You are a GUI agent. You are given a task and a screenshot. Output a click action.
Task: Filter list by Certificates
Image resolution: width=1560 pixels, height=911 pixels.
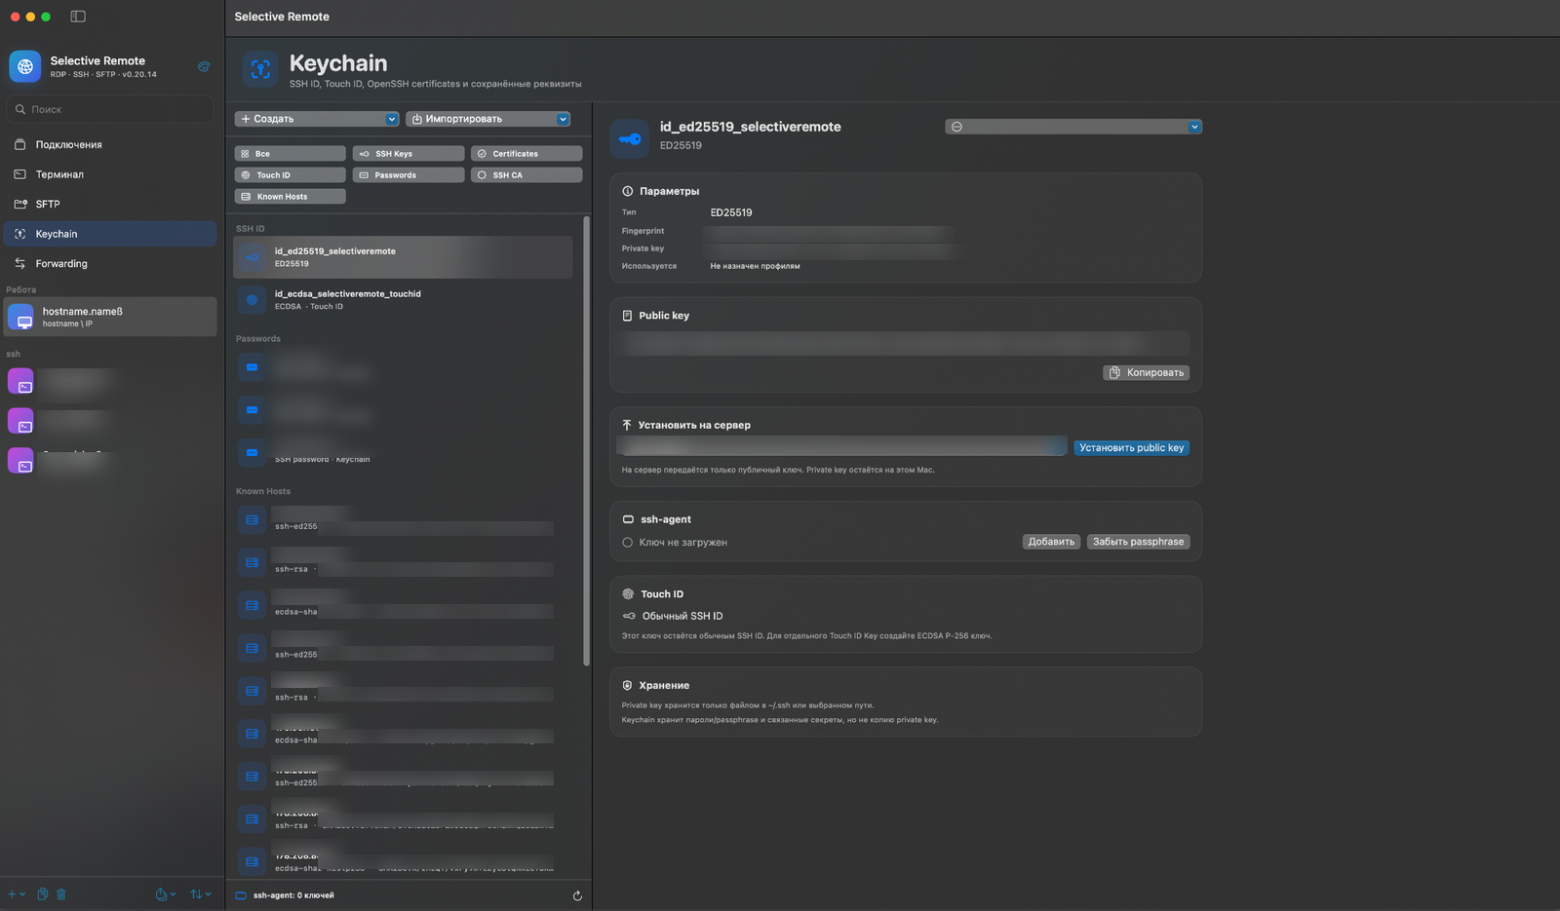pos(526,154)
